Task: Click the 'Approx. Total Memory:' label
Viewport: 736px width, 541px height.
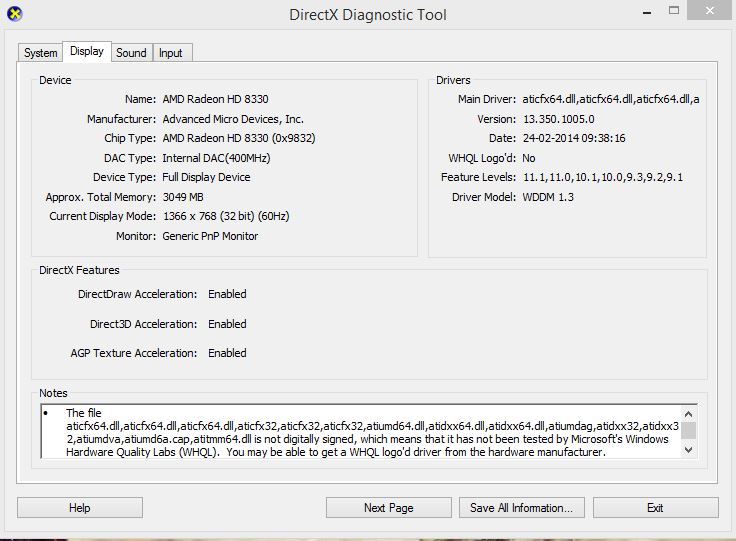Action: [x=100, y=197]
